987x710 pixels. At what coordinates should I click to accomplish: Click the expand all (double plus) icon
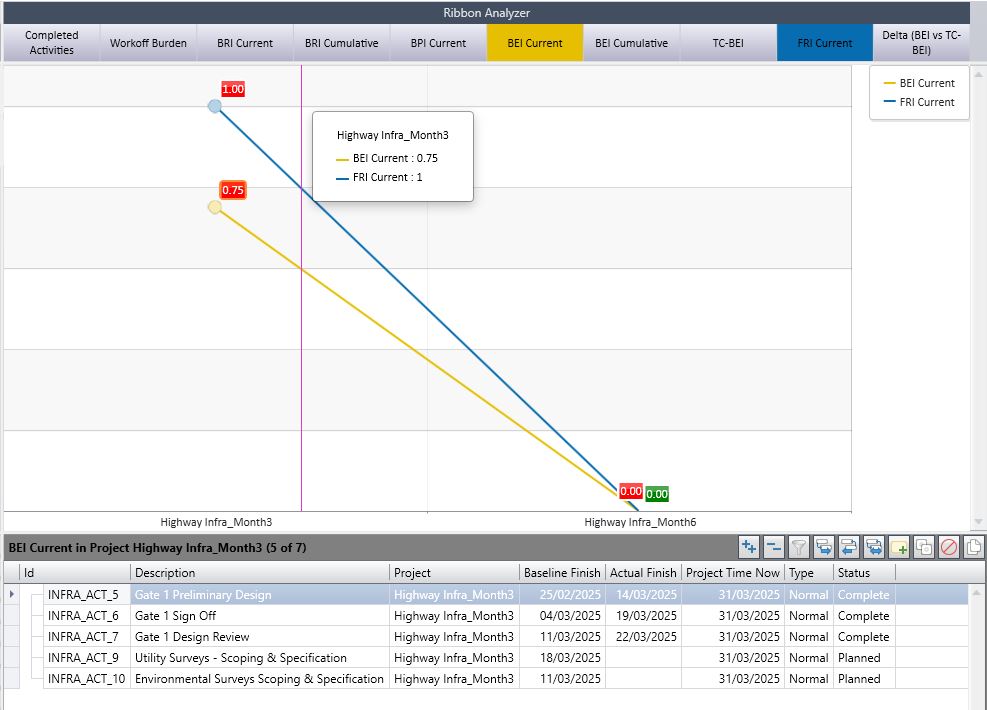click(x=749, y=547)
